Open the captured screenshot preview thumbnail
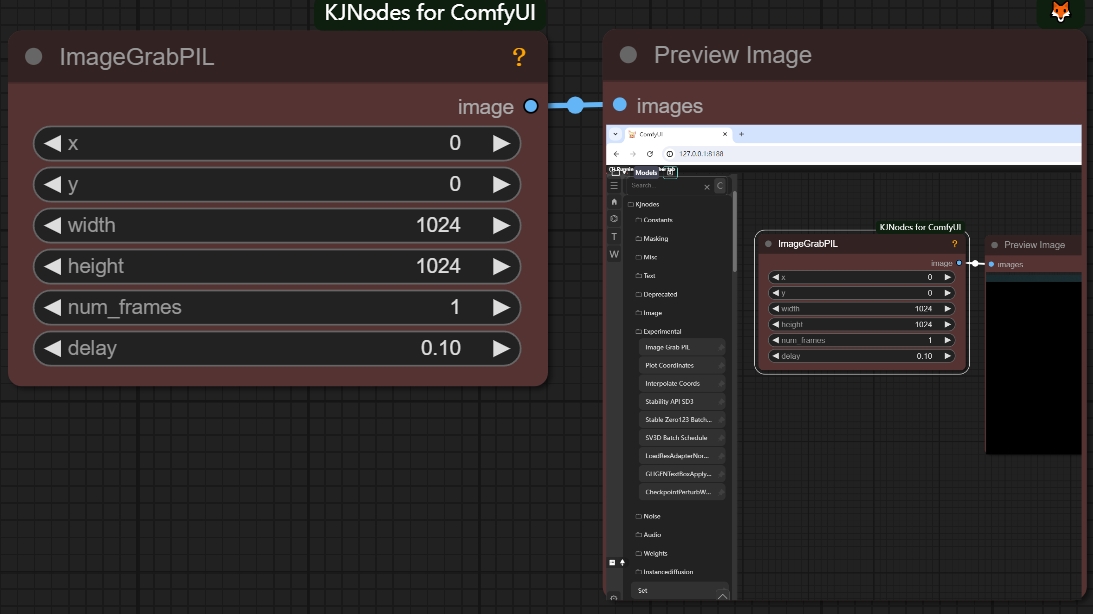The height and width of the screenshot is (614, 1093). 843,360
